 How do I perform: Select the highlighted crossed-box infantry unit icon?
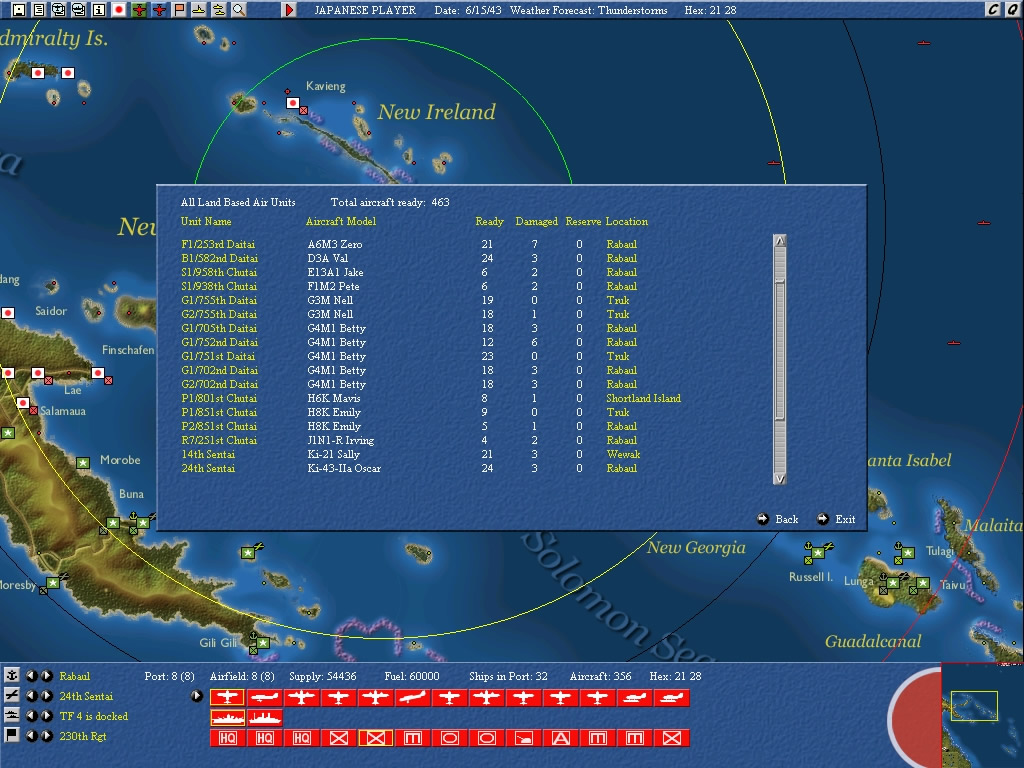pyautogui.click(x=376, y=738)
